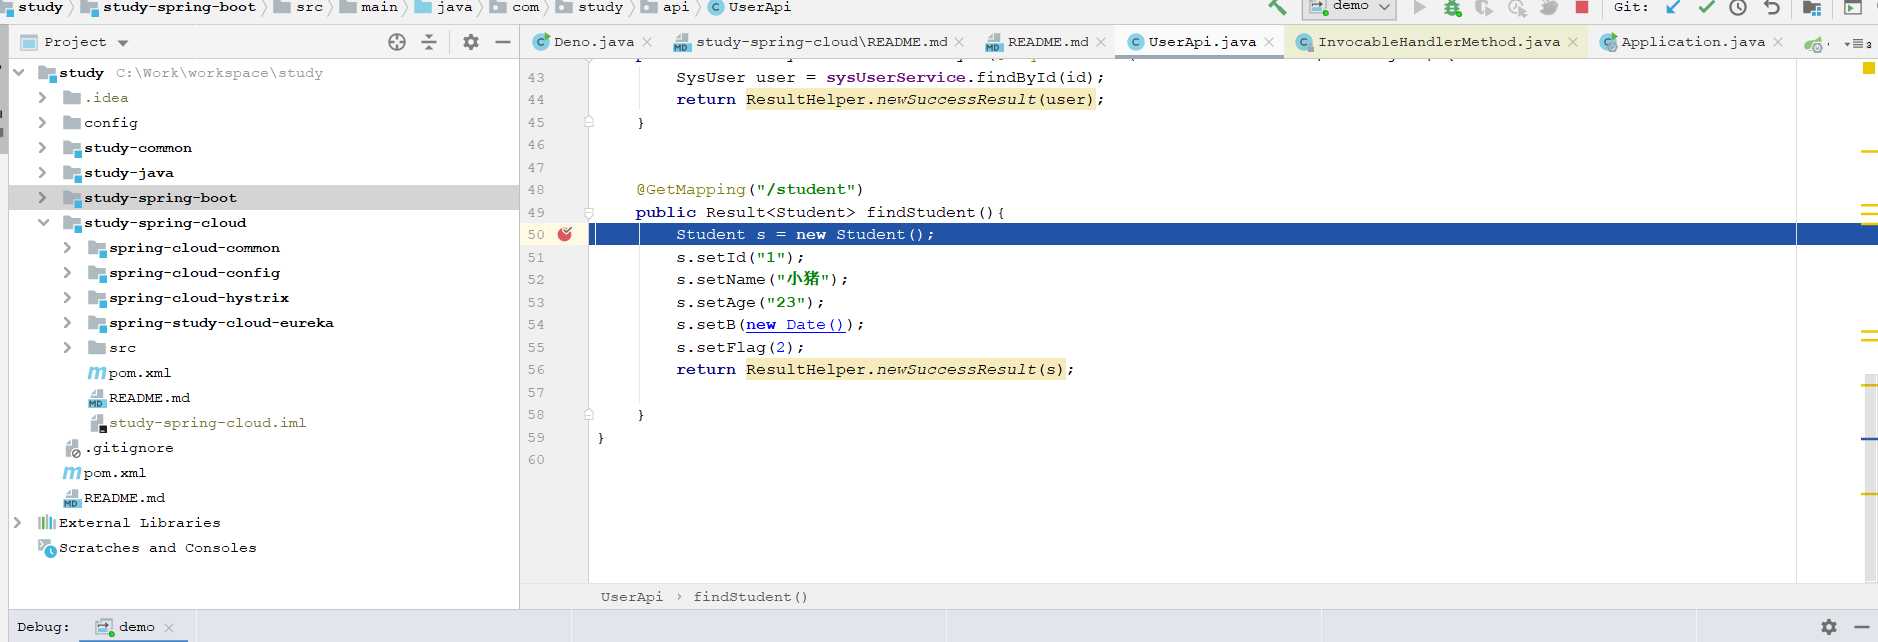Image resolution: width=1878 pixels, height=642 pixels.
Task: Show hidden editor tabs list
Action: (x=1858, y=43)
